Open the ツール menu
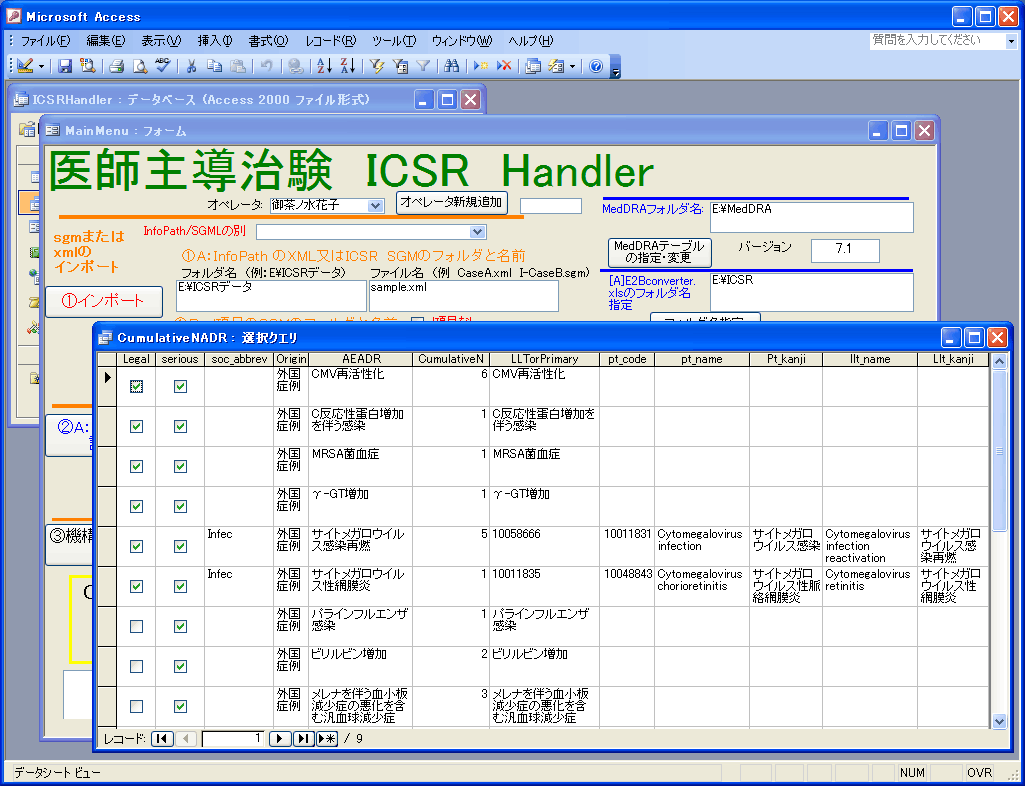 [394, 41]
